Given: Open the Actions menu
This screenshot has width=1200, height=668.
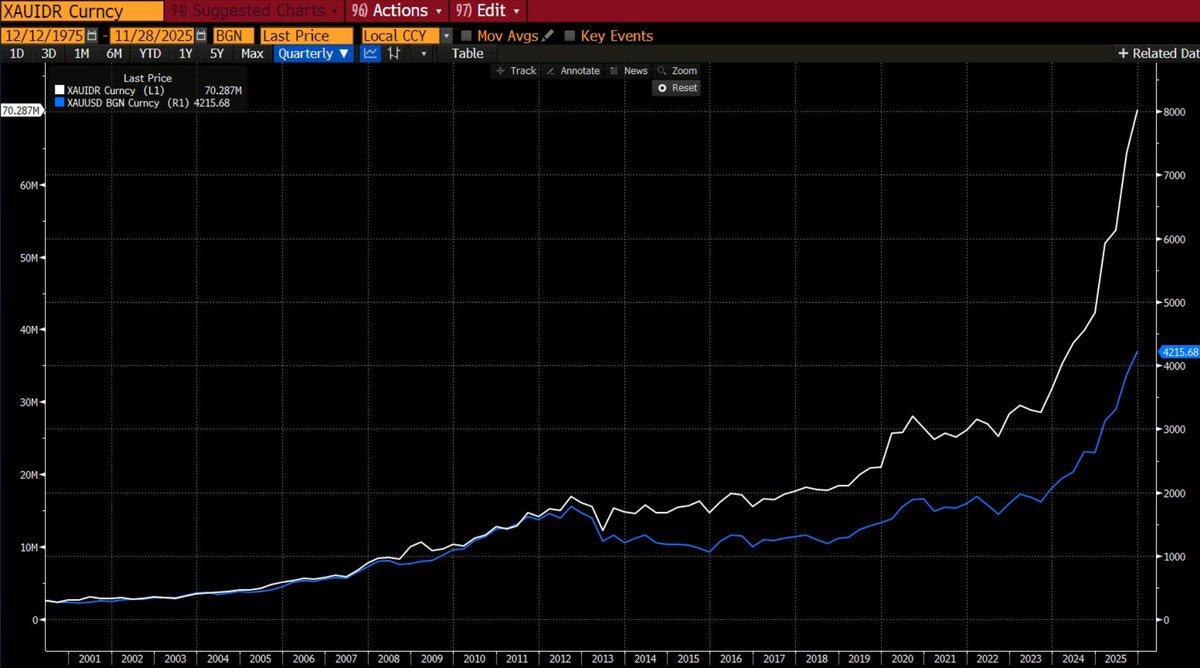Looking at the screenshot, I should 399,11.
